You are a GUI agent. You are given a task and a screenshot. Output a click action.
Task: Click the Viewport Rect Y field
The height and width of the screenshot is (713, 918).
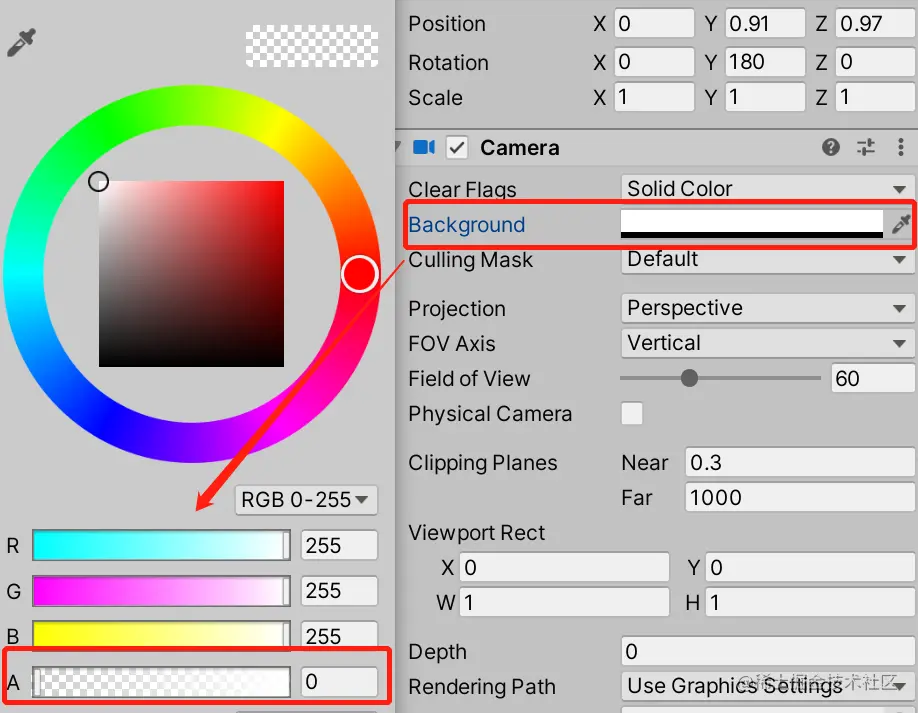click(810, 567)
